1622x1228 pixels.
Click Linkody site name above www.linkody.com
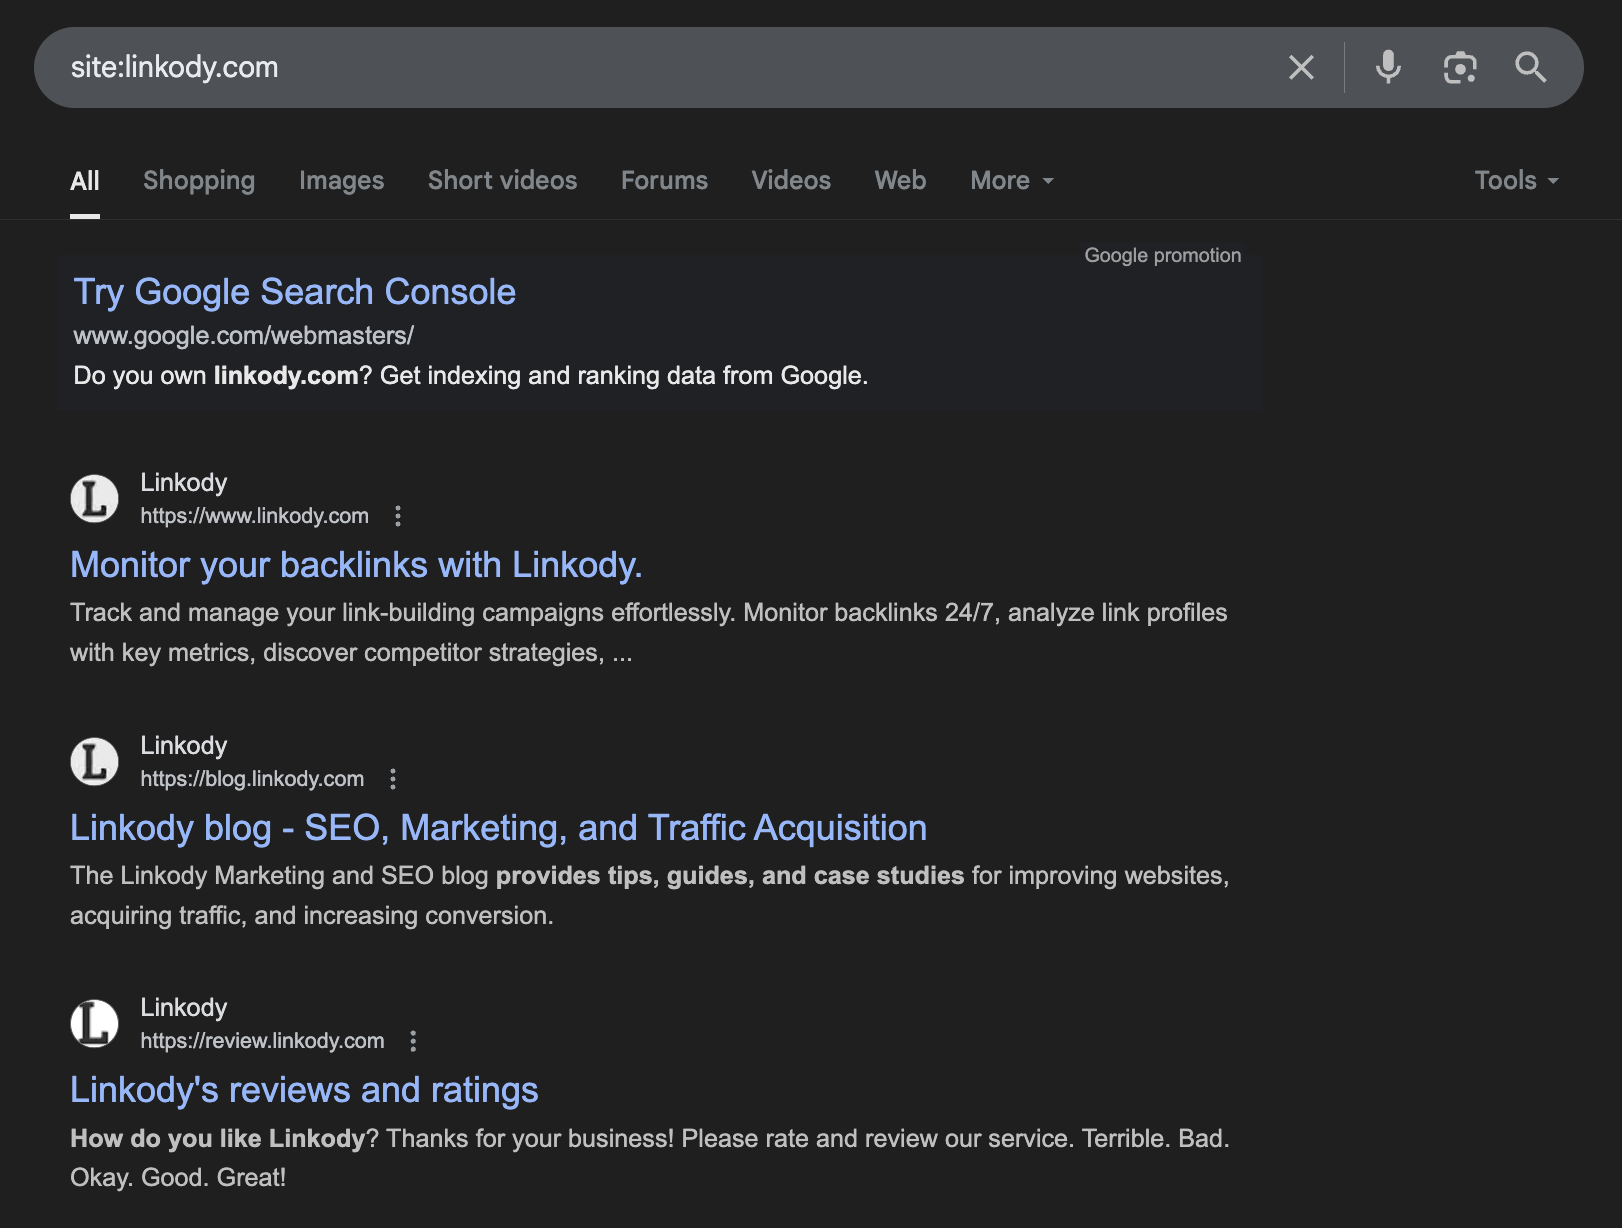pyautogui.click(x=184, y=483)
